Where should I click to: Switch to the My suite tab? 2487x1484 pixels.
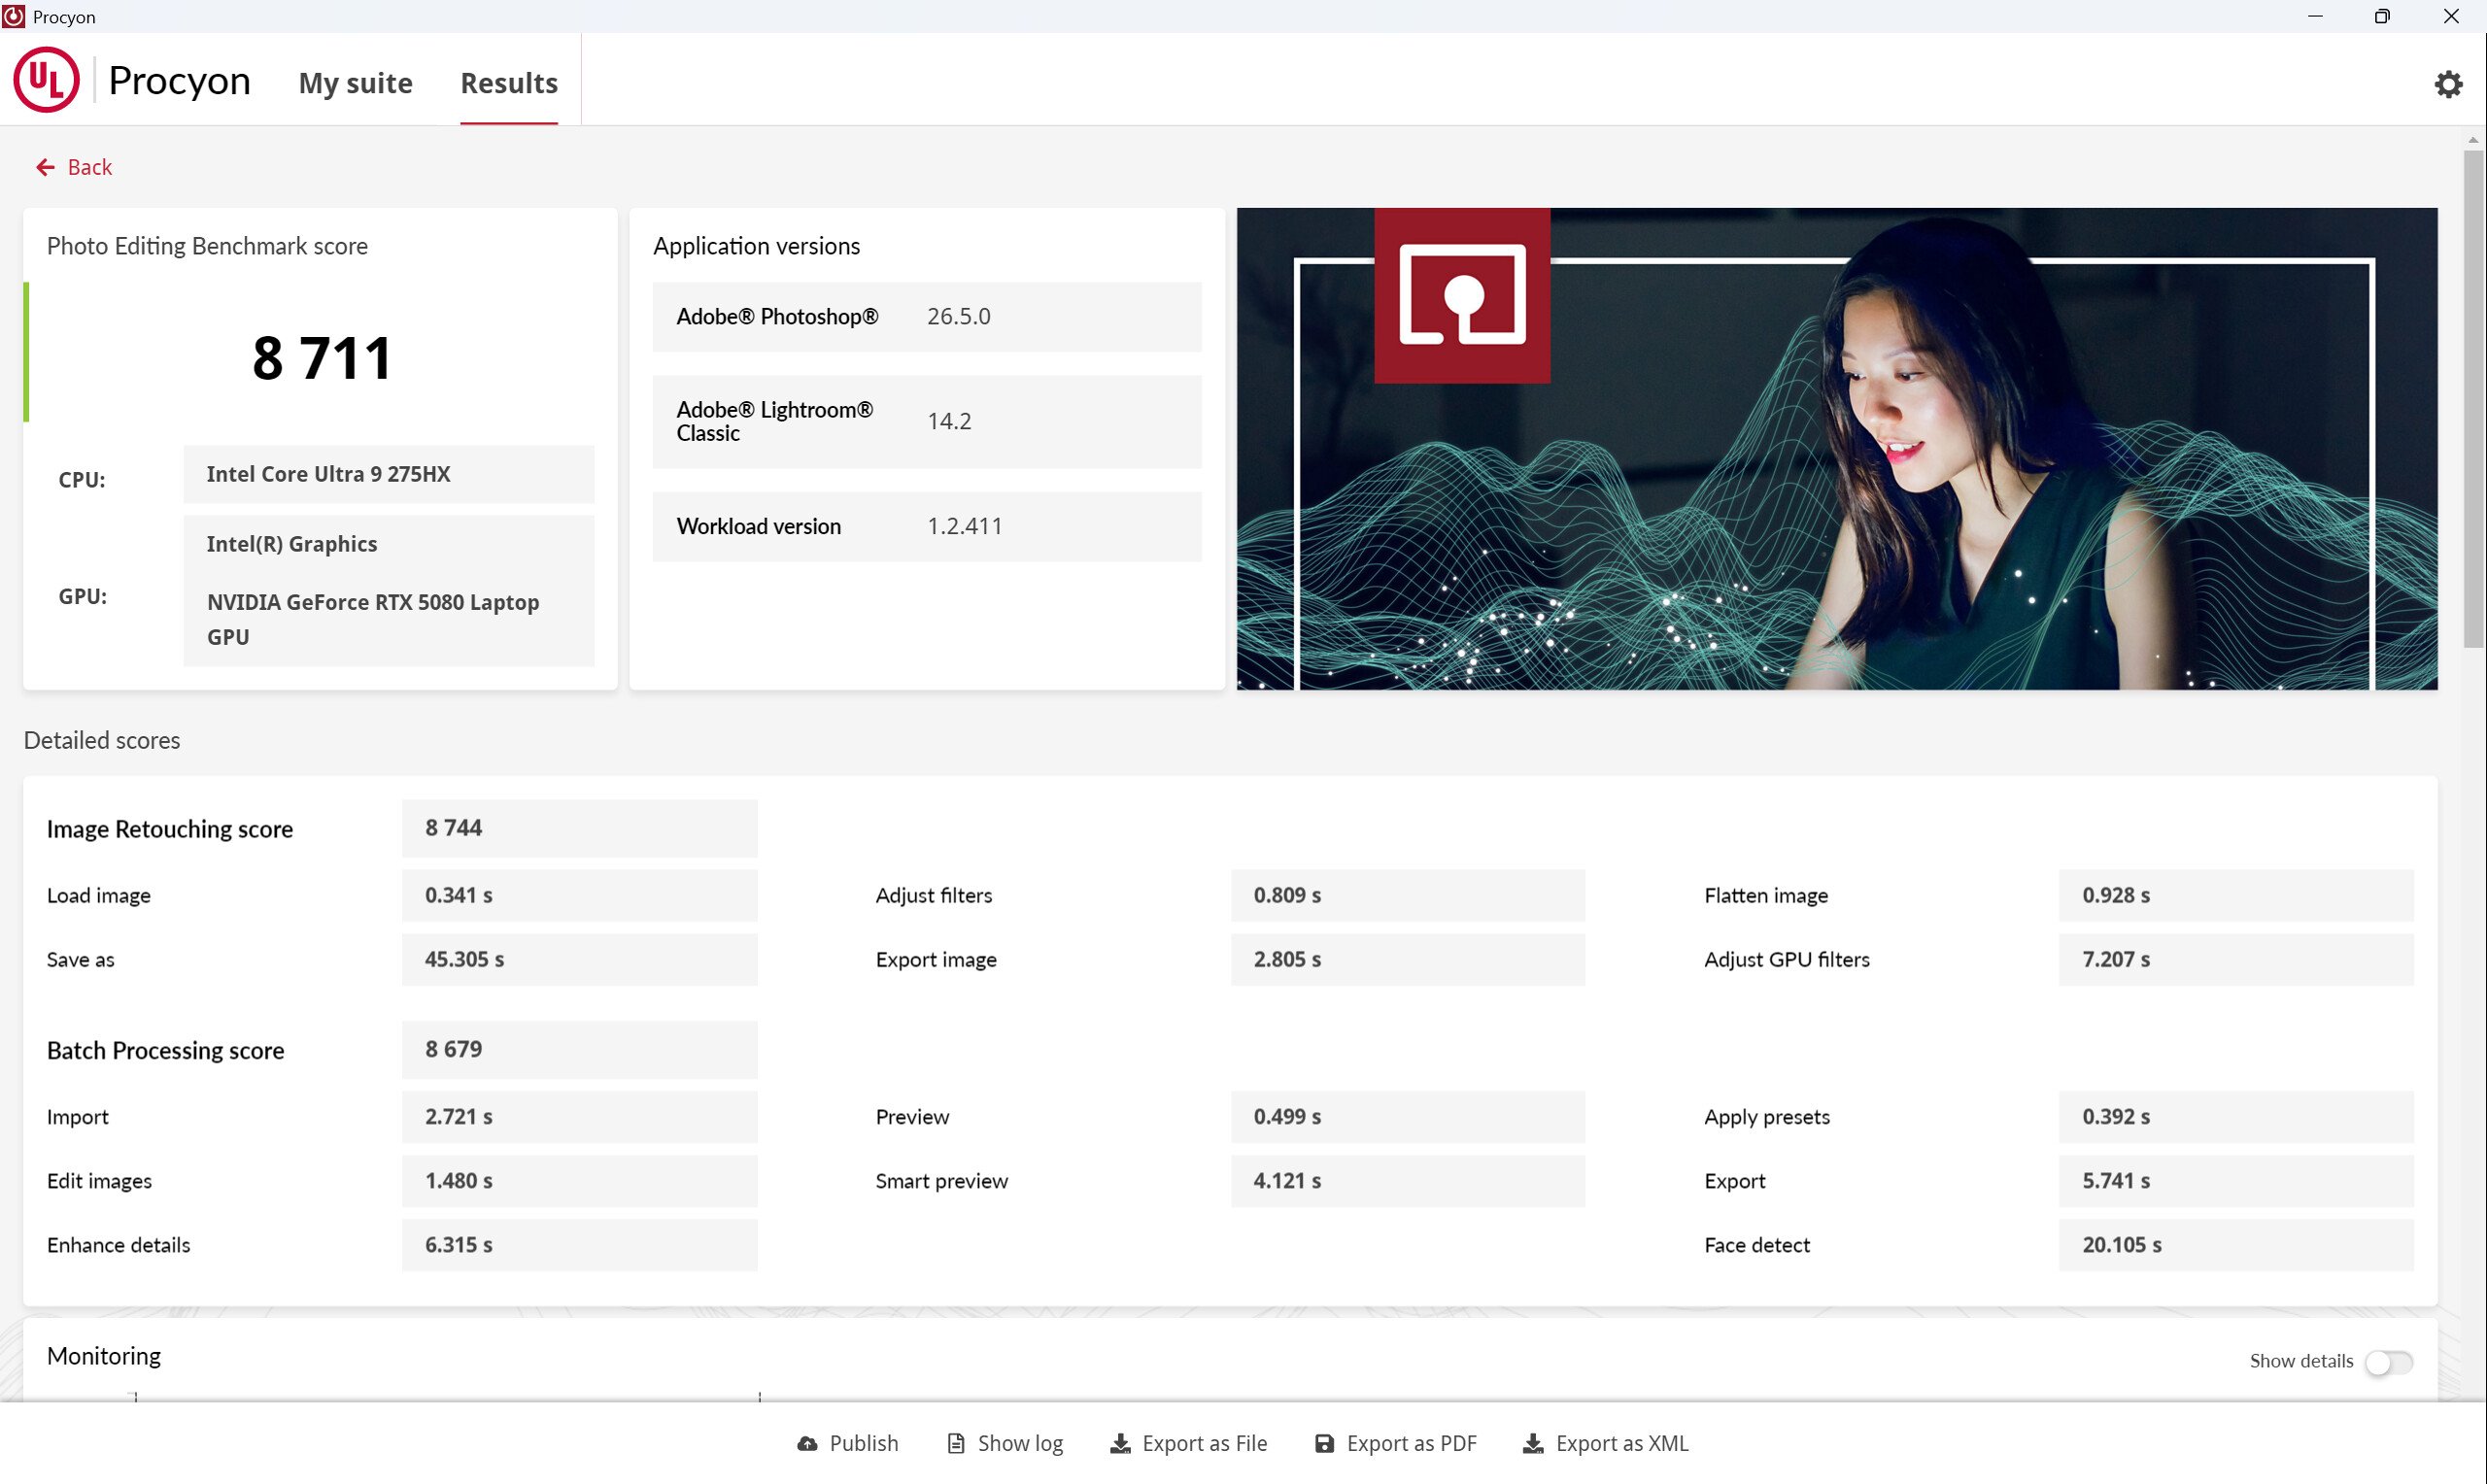coord(355,83)
